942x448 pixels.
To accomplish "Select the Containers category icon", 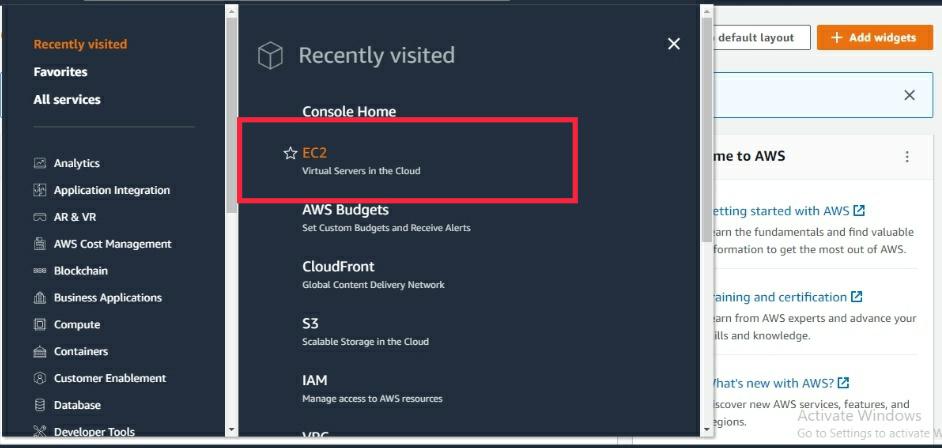I will [40, 351].
